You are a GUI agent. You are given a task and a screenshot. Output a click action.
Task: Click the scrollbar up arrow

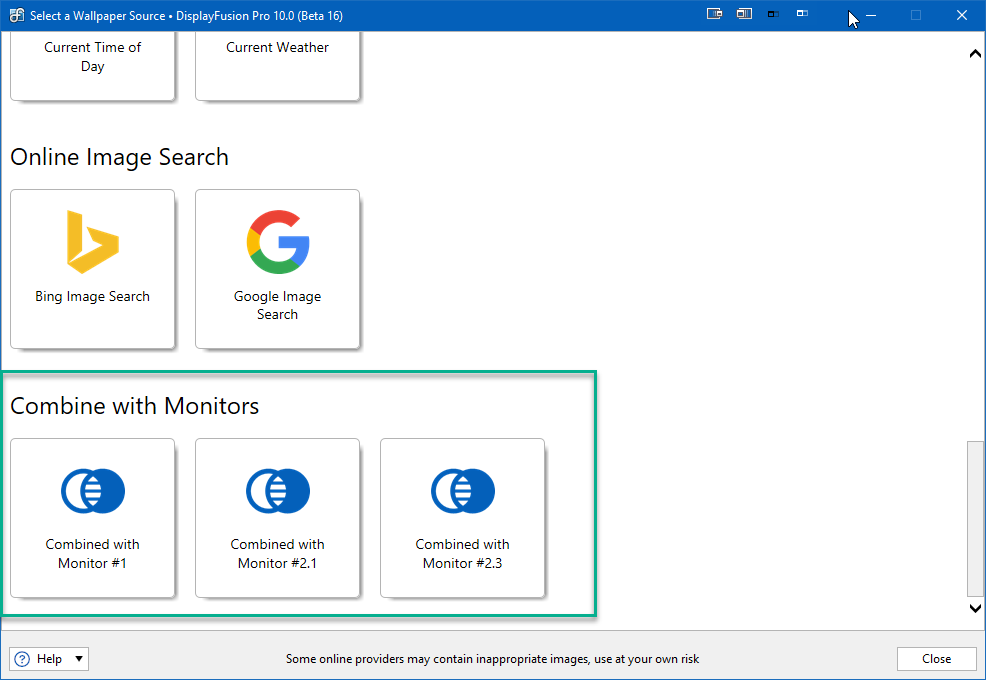(975, 53)
